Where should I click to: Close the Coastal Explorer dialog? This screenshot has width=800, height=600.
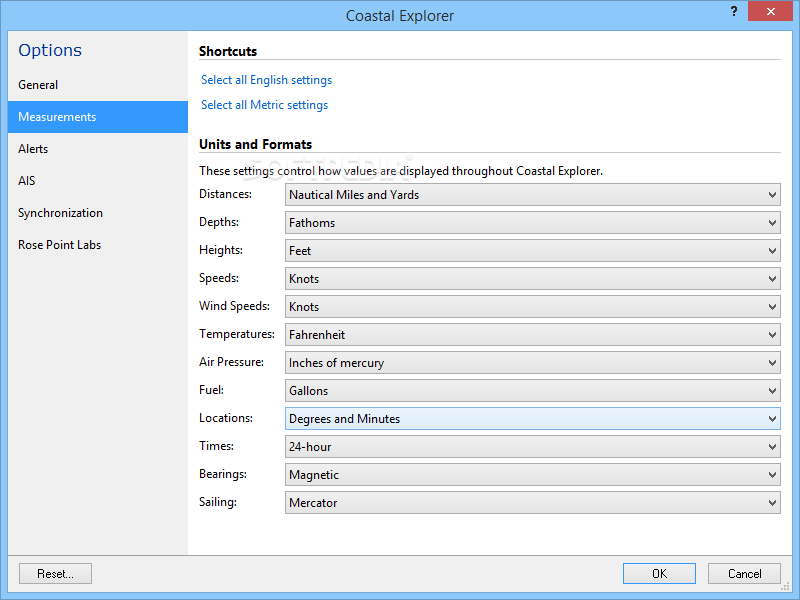pos(770,11)
